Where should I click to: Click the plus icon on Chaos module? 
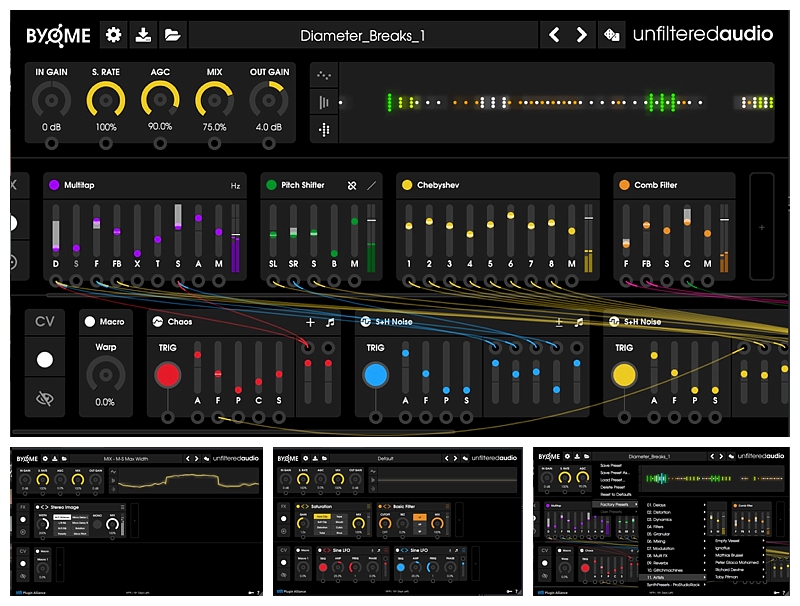[x=310, y=322]
